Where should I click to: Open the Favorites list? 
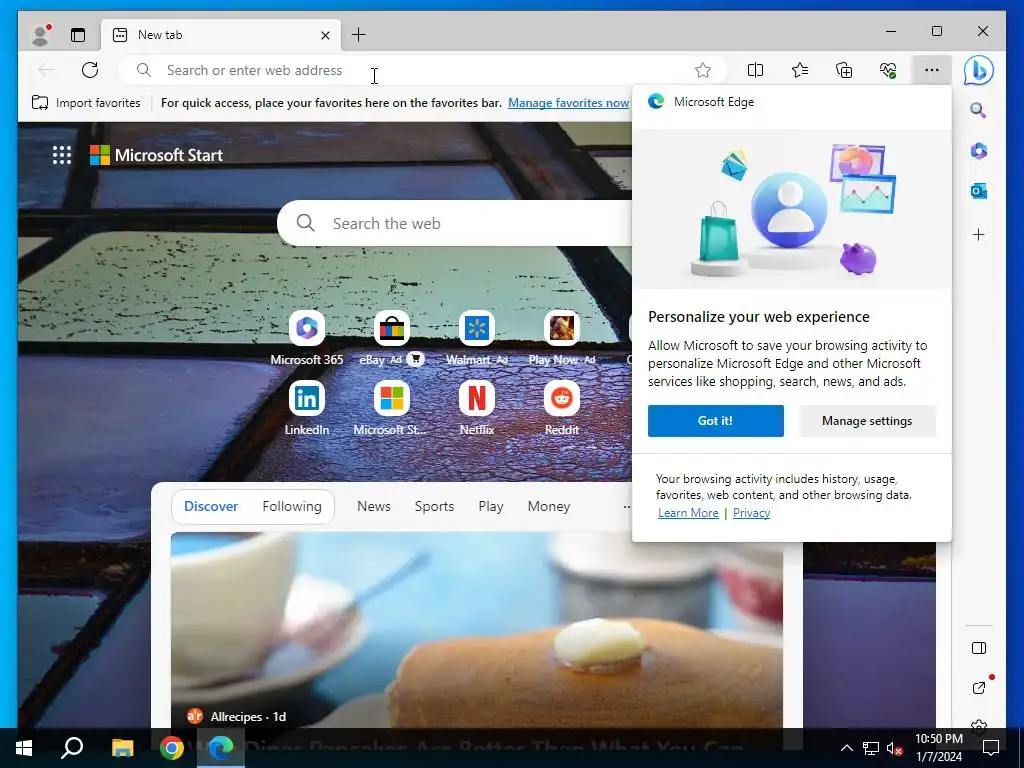coord(800,70)
